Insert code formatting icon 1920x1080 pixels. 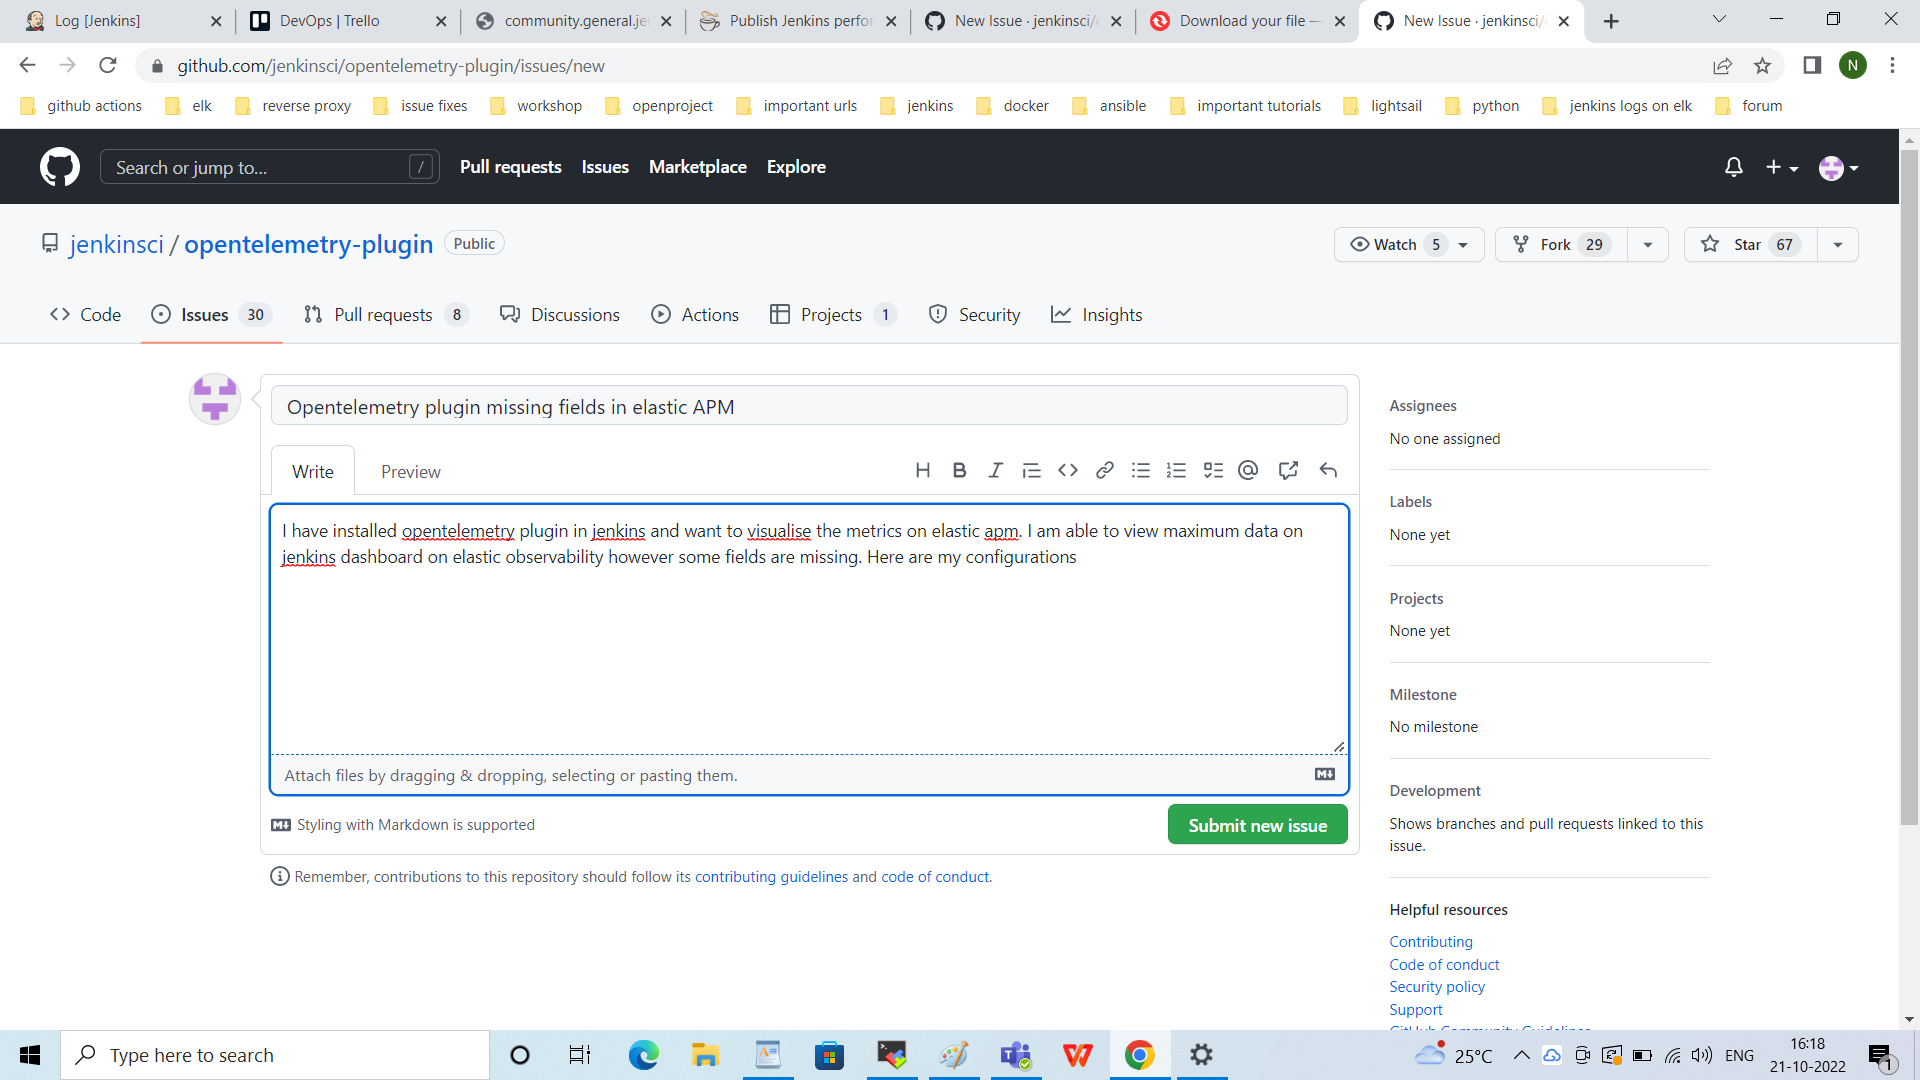1068,470
